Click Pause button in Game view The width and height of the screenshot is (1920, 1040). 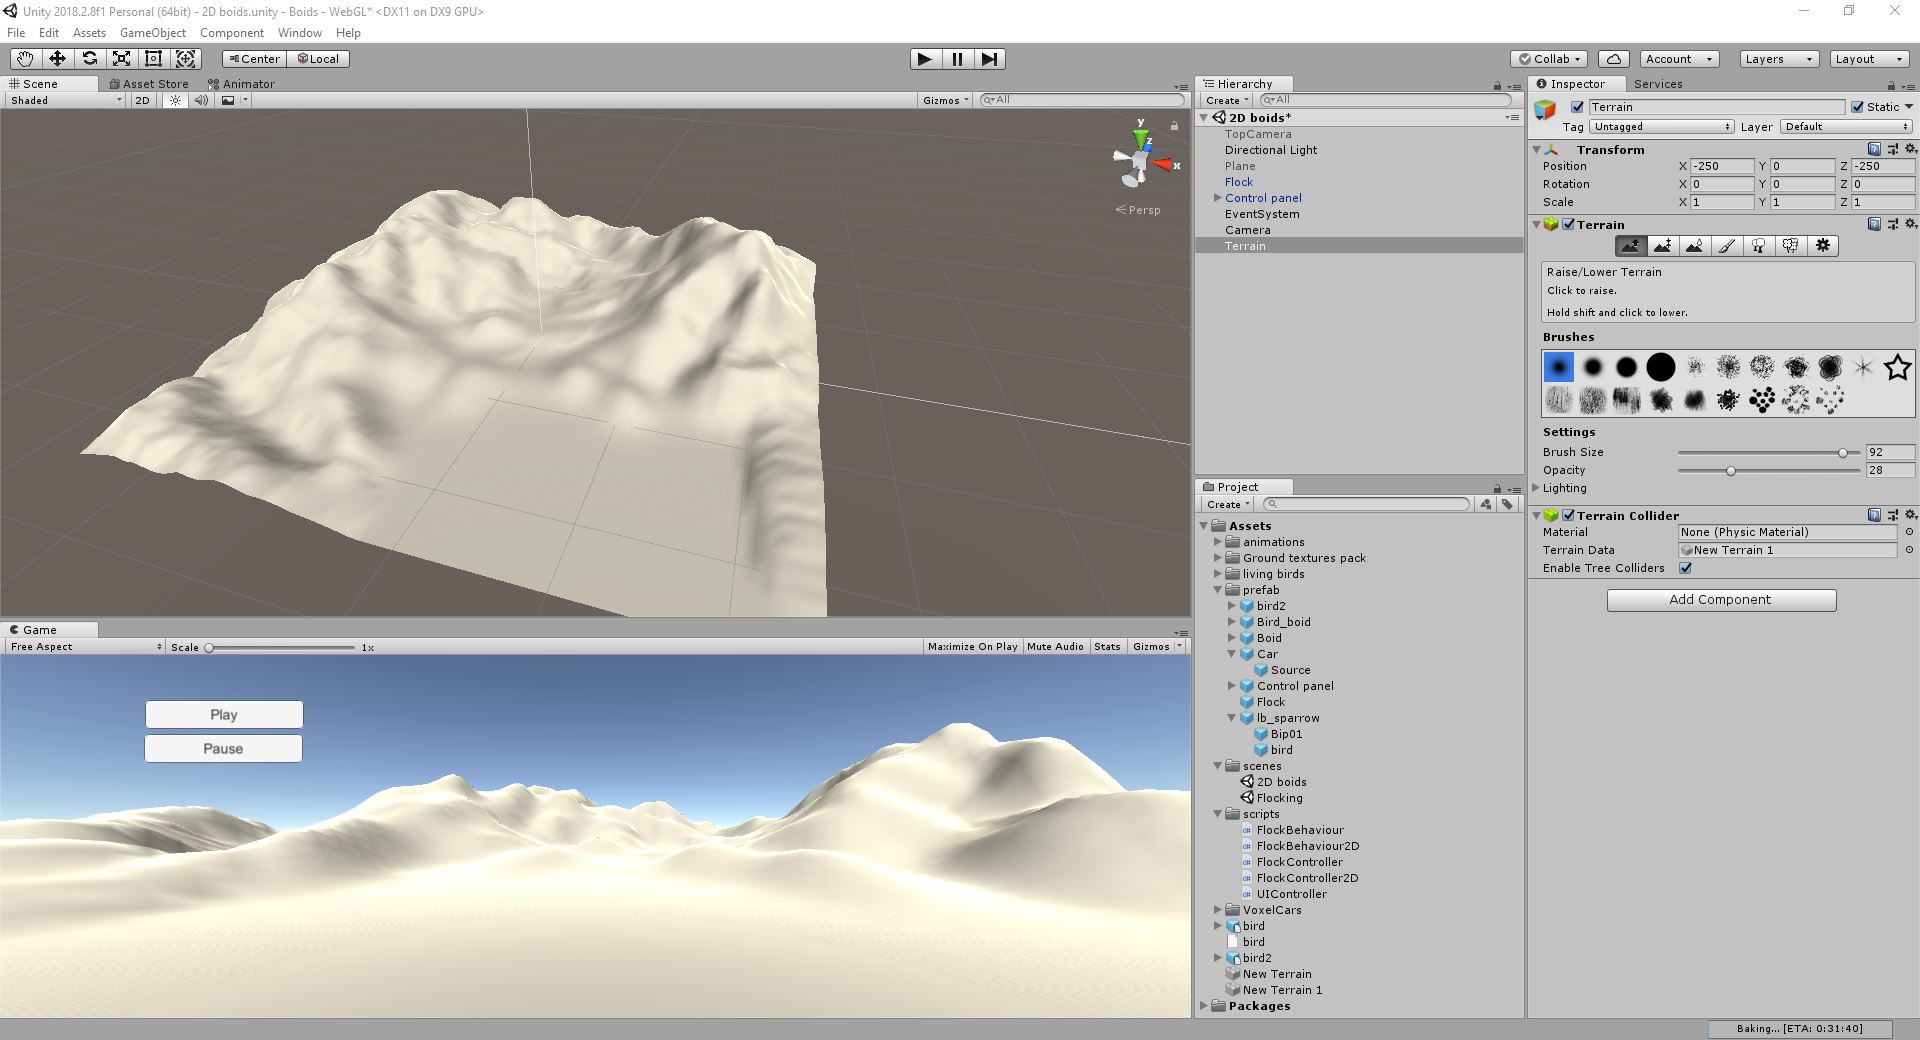coord(223,748)
